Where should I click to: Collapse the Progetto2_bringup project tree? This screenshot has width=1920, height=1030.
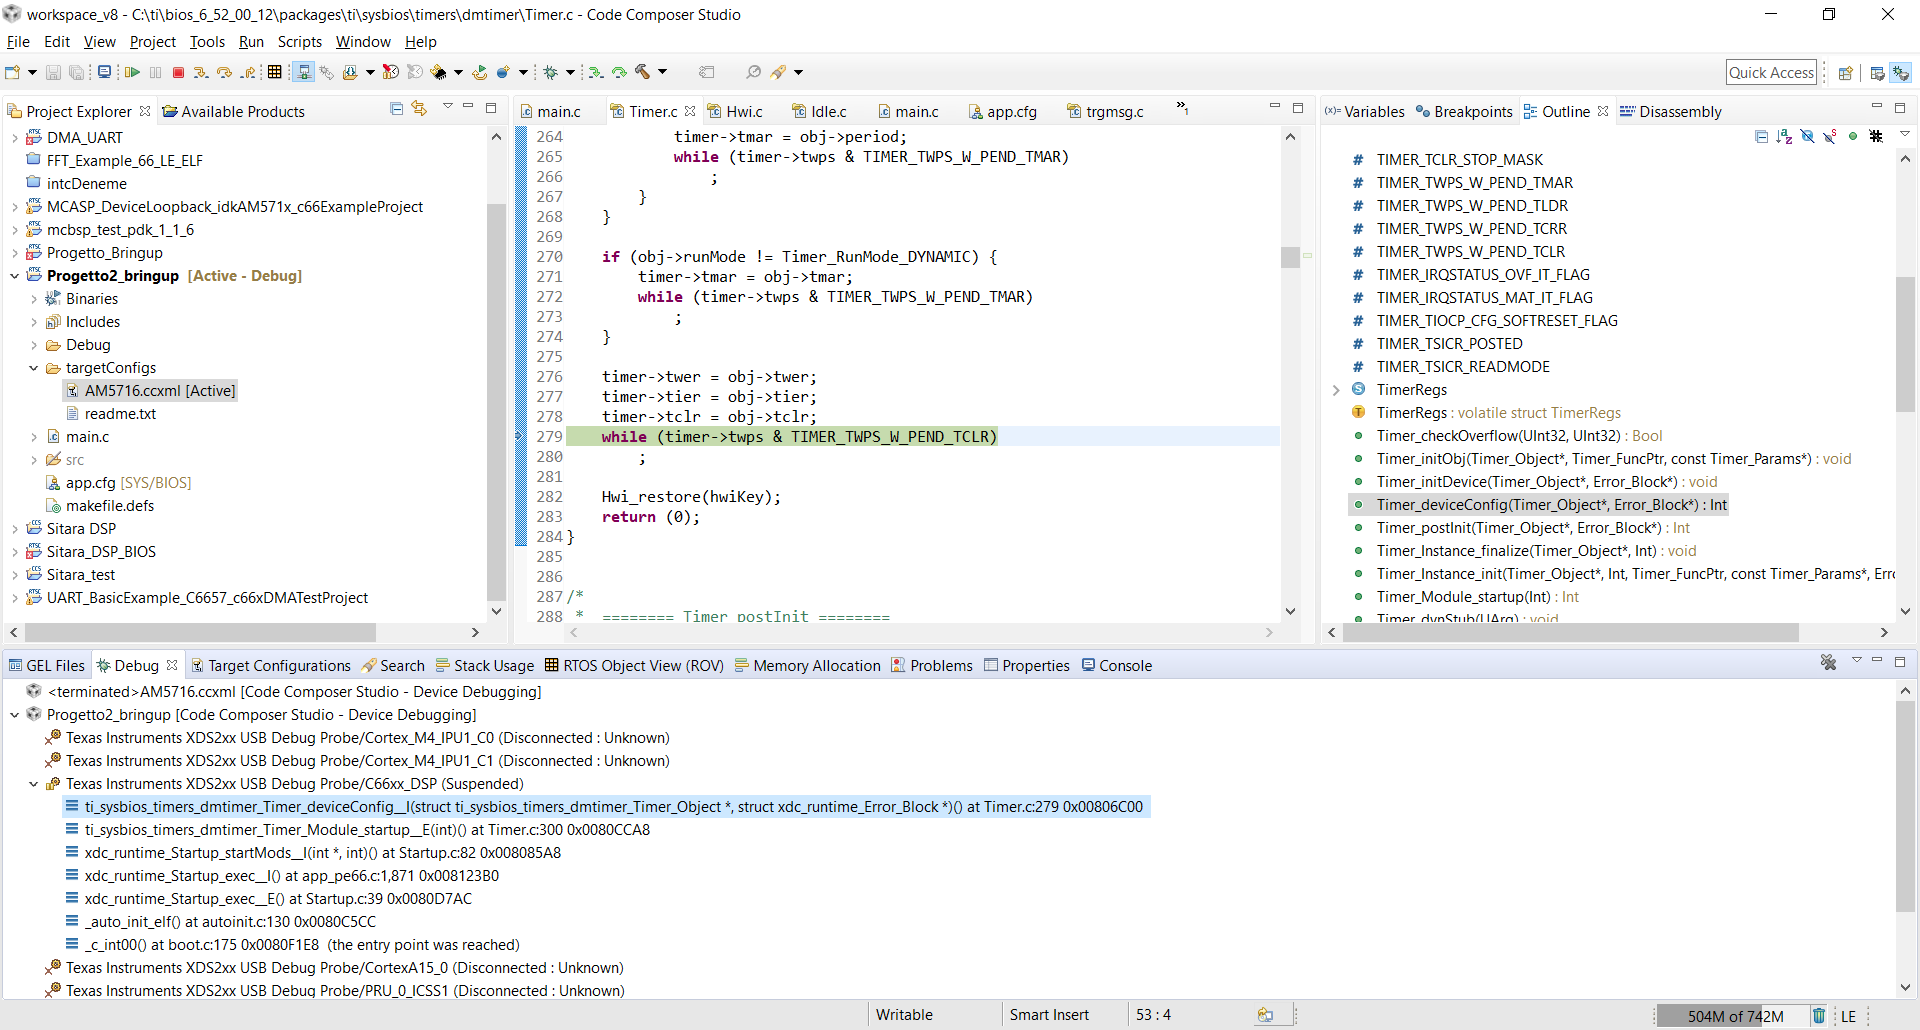(x=15, y=276)
